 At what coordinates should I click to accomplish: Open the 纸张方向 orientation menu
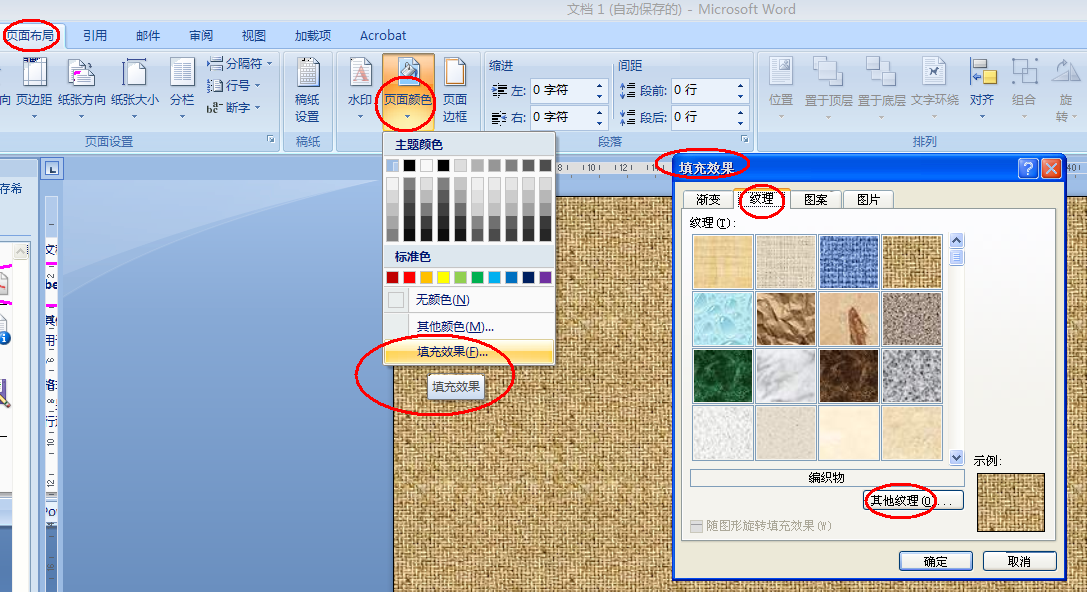tap(82, 90)
